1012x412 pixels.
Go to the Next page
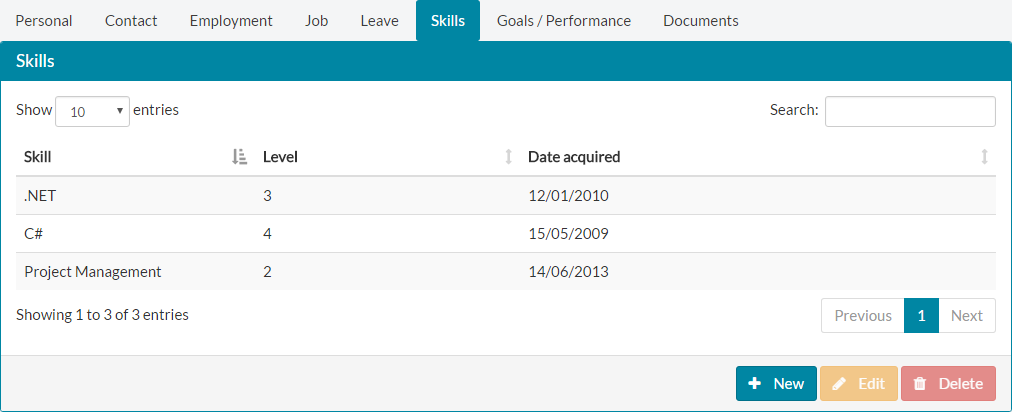[x=966, y=316]
